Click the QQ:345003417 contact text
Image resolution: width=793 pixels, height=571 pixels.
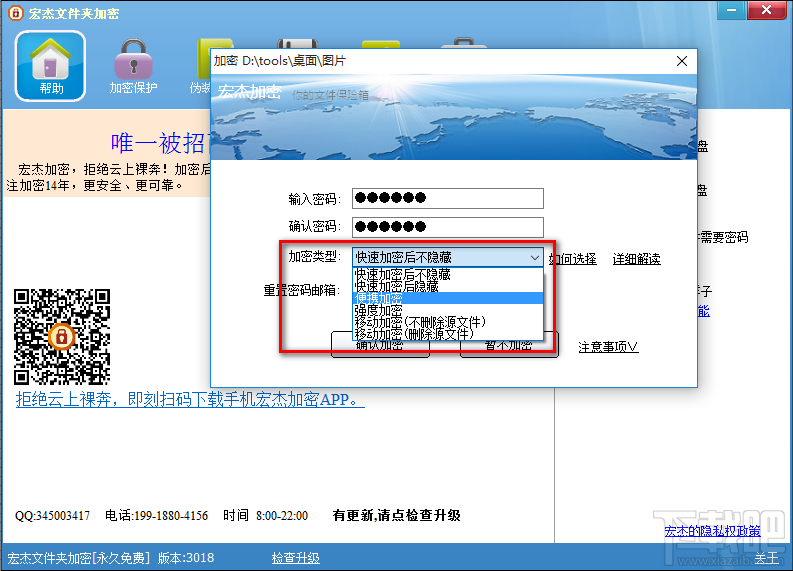(x=53, y=516)
